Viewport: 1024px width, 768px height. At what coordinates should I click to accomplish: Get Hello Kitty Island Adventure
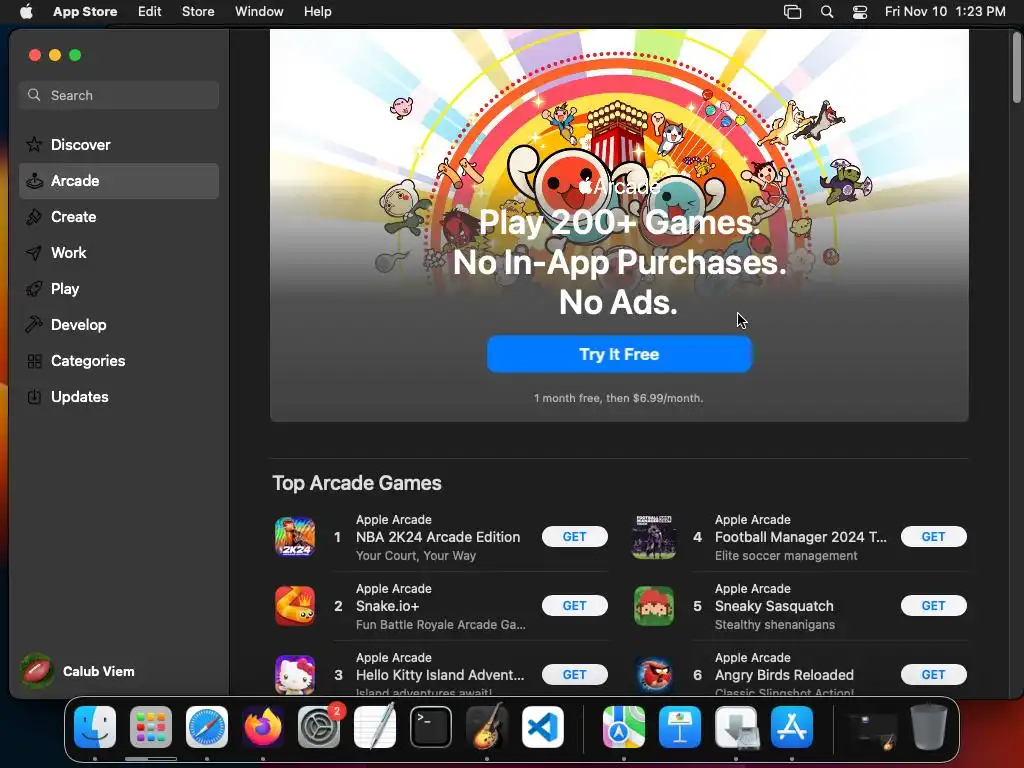[575, 675]
